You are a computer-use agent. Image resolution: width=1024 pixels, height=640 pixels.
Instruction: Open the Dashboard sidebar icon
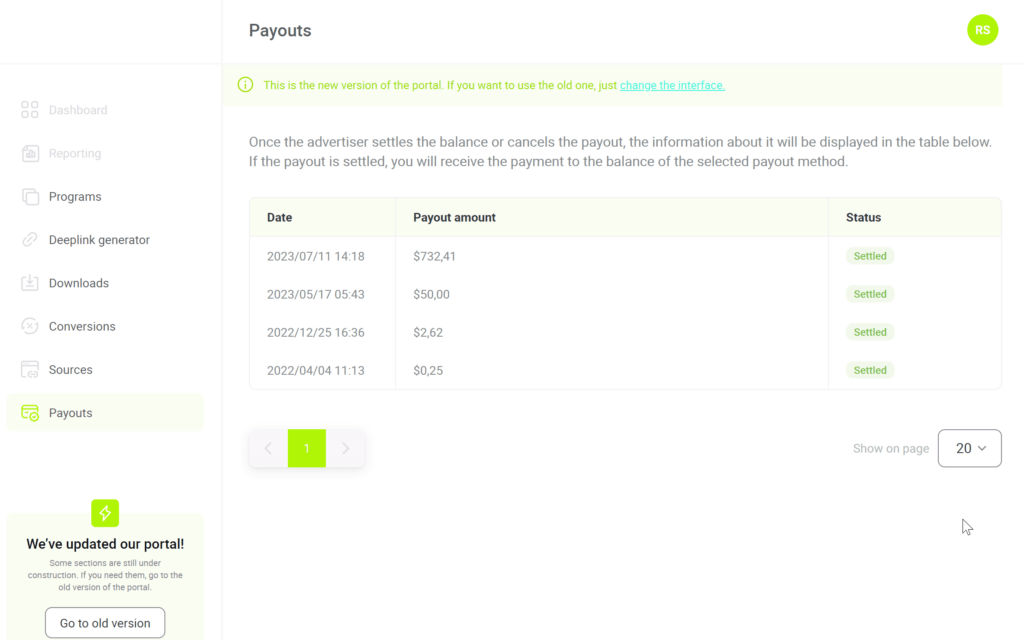pyautogui.click(x=30, y=109)
